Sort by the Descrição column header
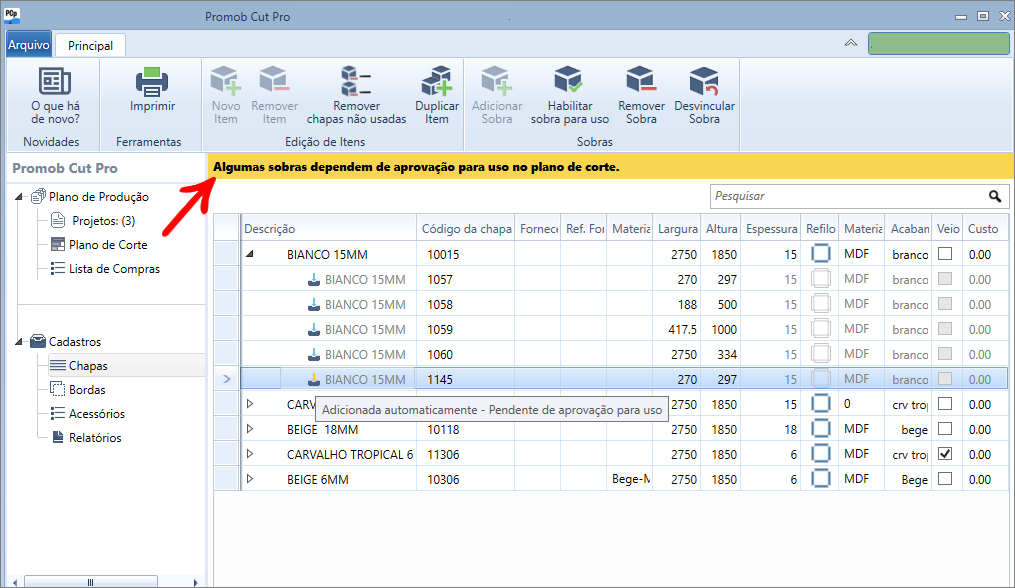Viewport: 1015px width, 588px height. tap(329, 229)
